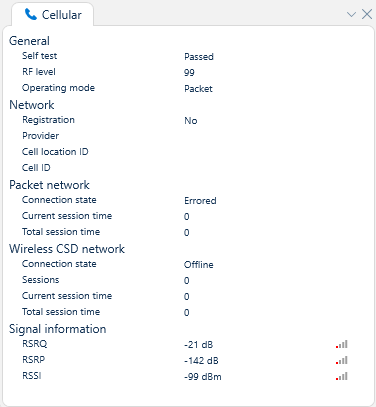
Task: Click the Self test Passed value
Action: [x=199, y=57]
